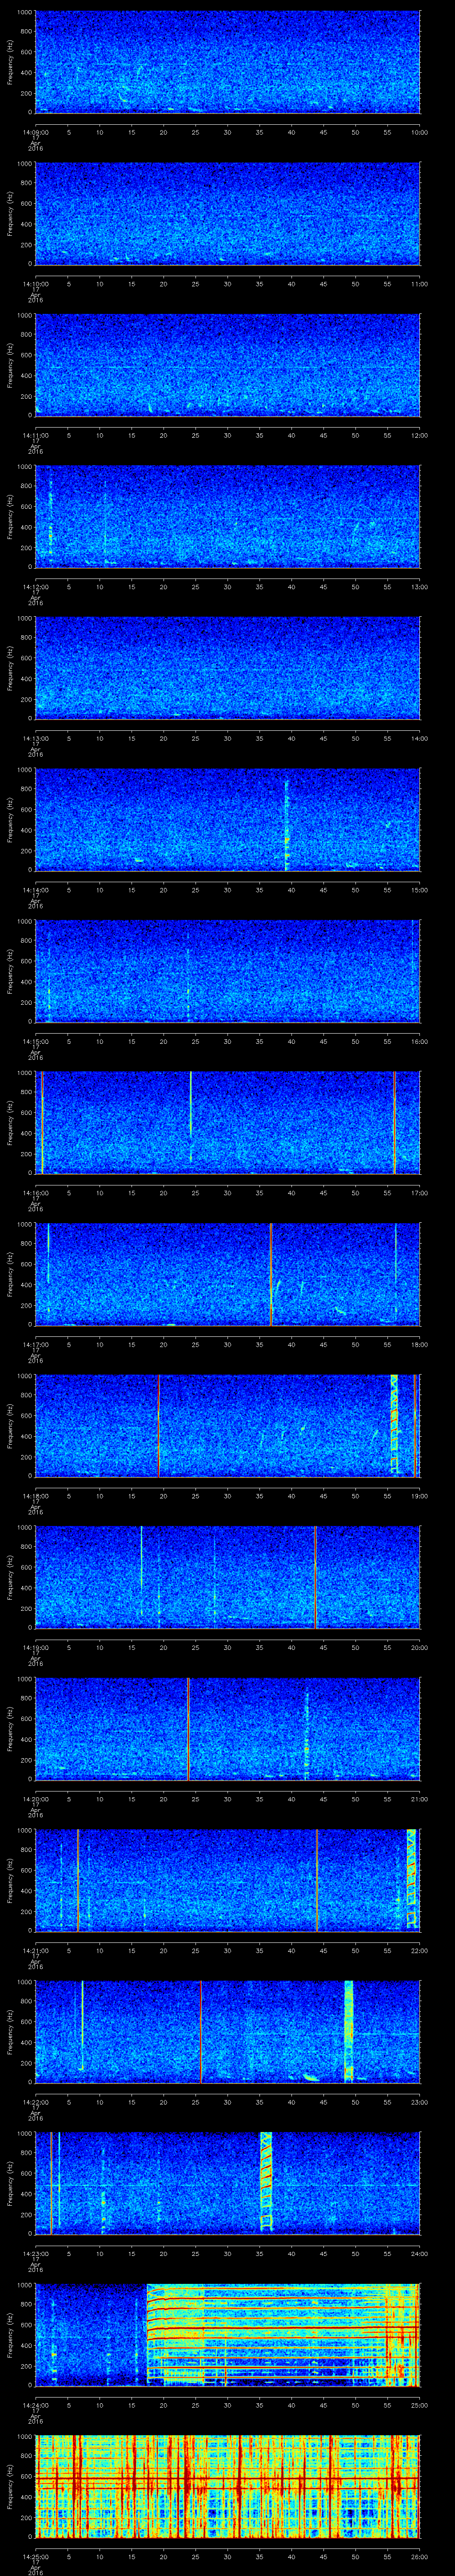Click the harmonic-banded spectrogram starting at 14:24:00
Image resolution: width=455 pixels, height=2576 pixels.
pos(227,2334)
